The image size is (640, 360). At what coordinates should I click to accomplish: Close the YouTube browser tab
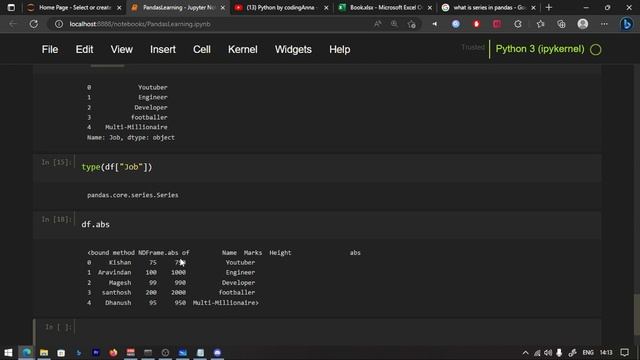pyautogui.click(x=326, y=7)
